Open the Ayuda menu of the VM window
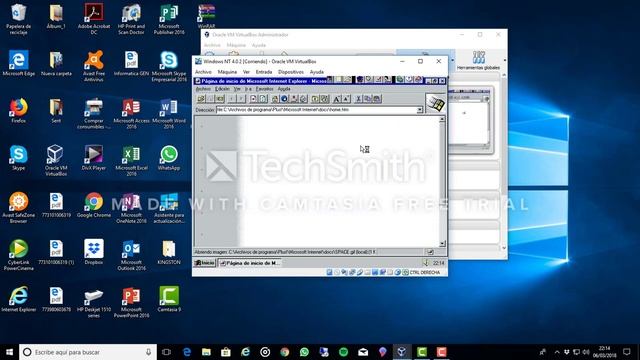 click(317, 72)
